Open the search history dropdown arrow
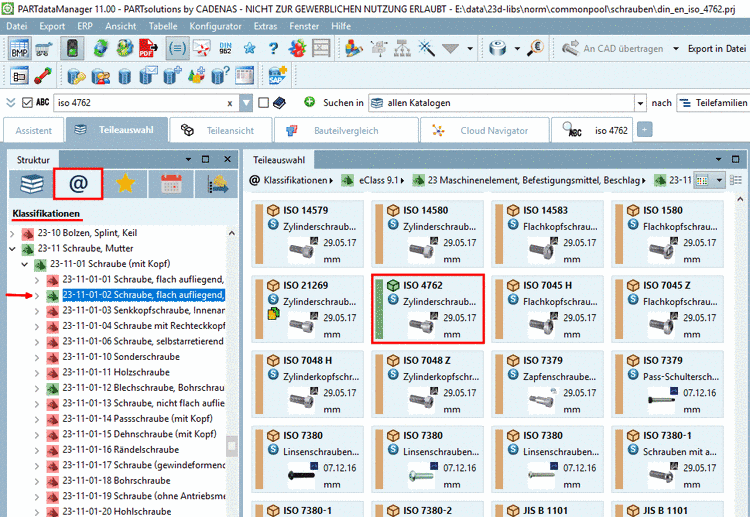 point(246,103)
